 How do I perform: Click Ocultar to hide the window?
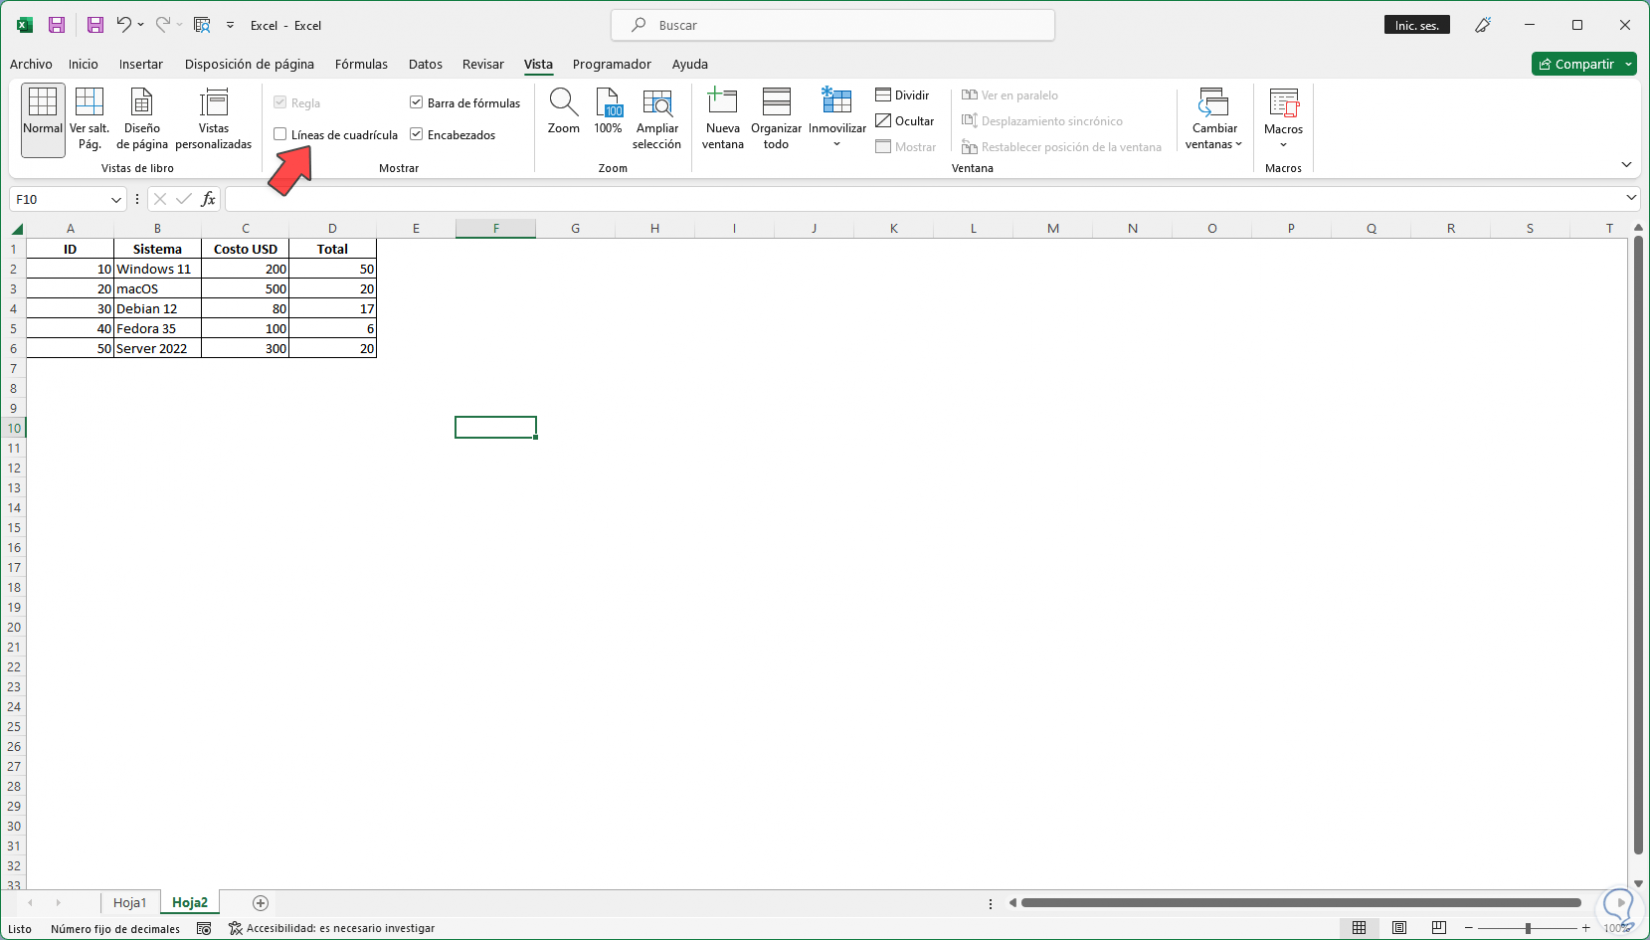(x=905, y=121)
